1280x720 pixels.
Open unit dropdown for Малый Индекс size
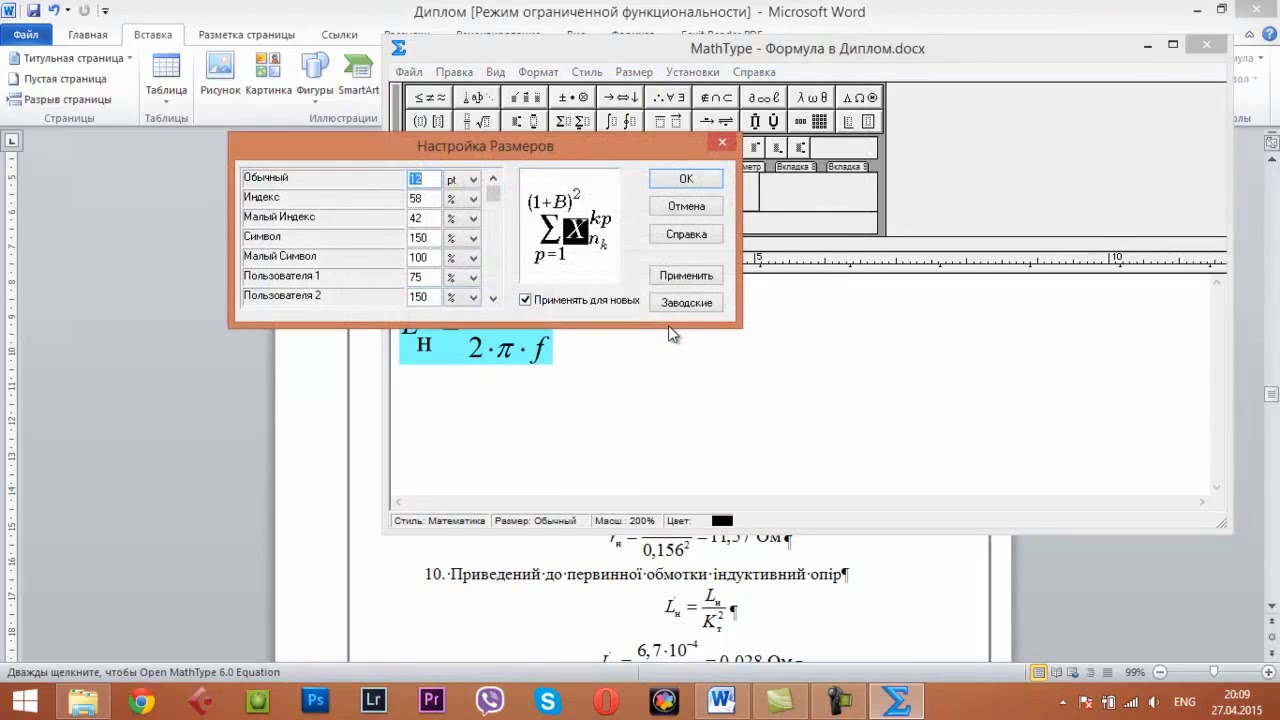(x=473, y=219)
